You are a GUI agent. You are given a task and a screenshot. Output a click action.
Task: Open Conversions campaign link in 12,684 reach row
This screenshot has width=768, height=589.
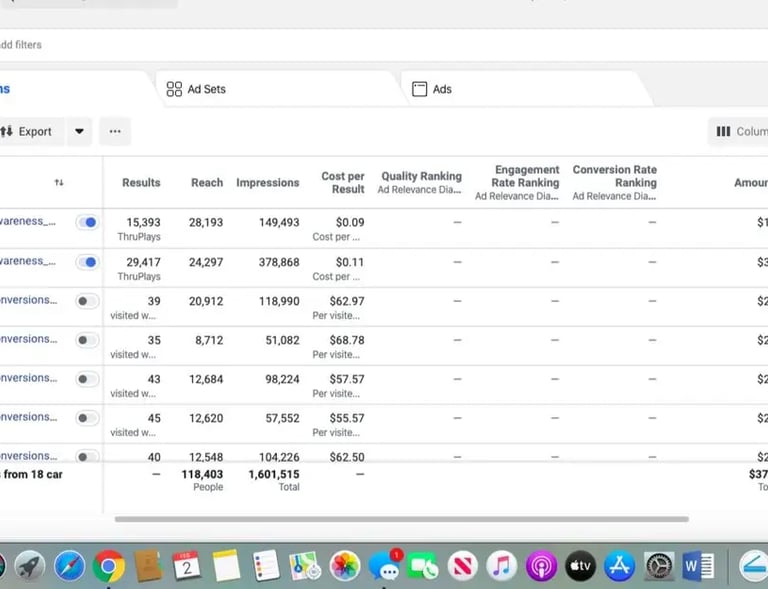coord(28,378)
